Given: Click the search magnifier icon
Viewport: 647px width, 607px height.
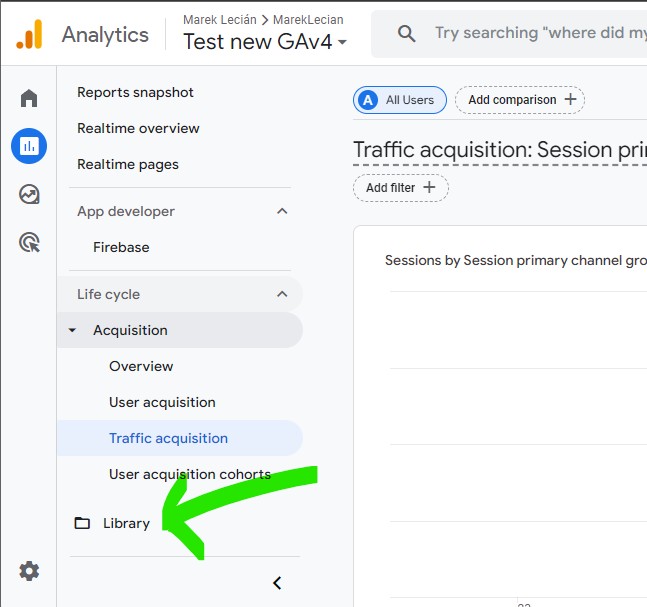Looking at the screenshot, I should point(406,33).
